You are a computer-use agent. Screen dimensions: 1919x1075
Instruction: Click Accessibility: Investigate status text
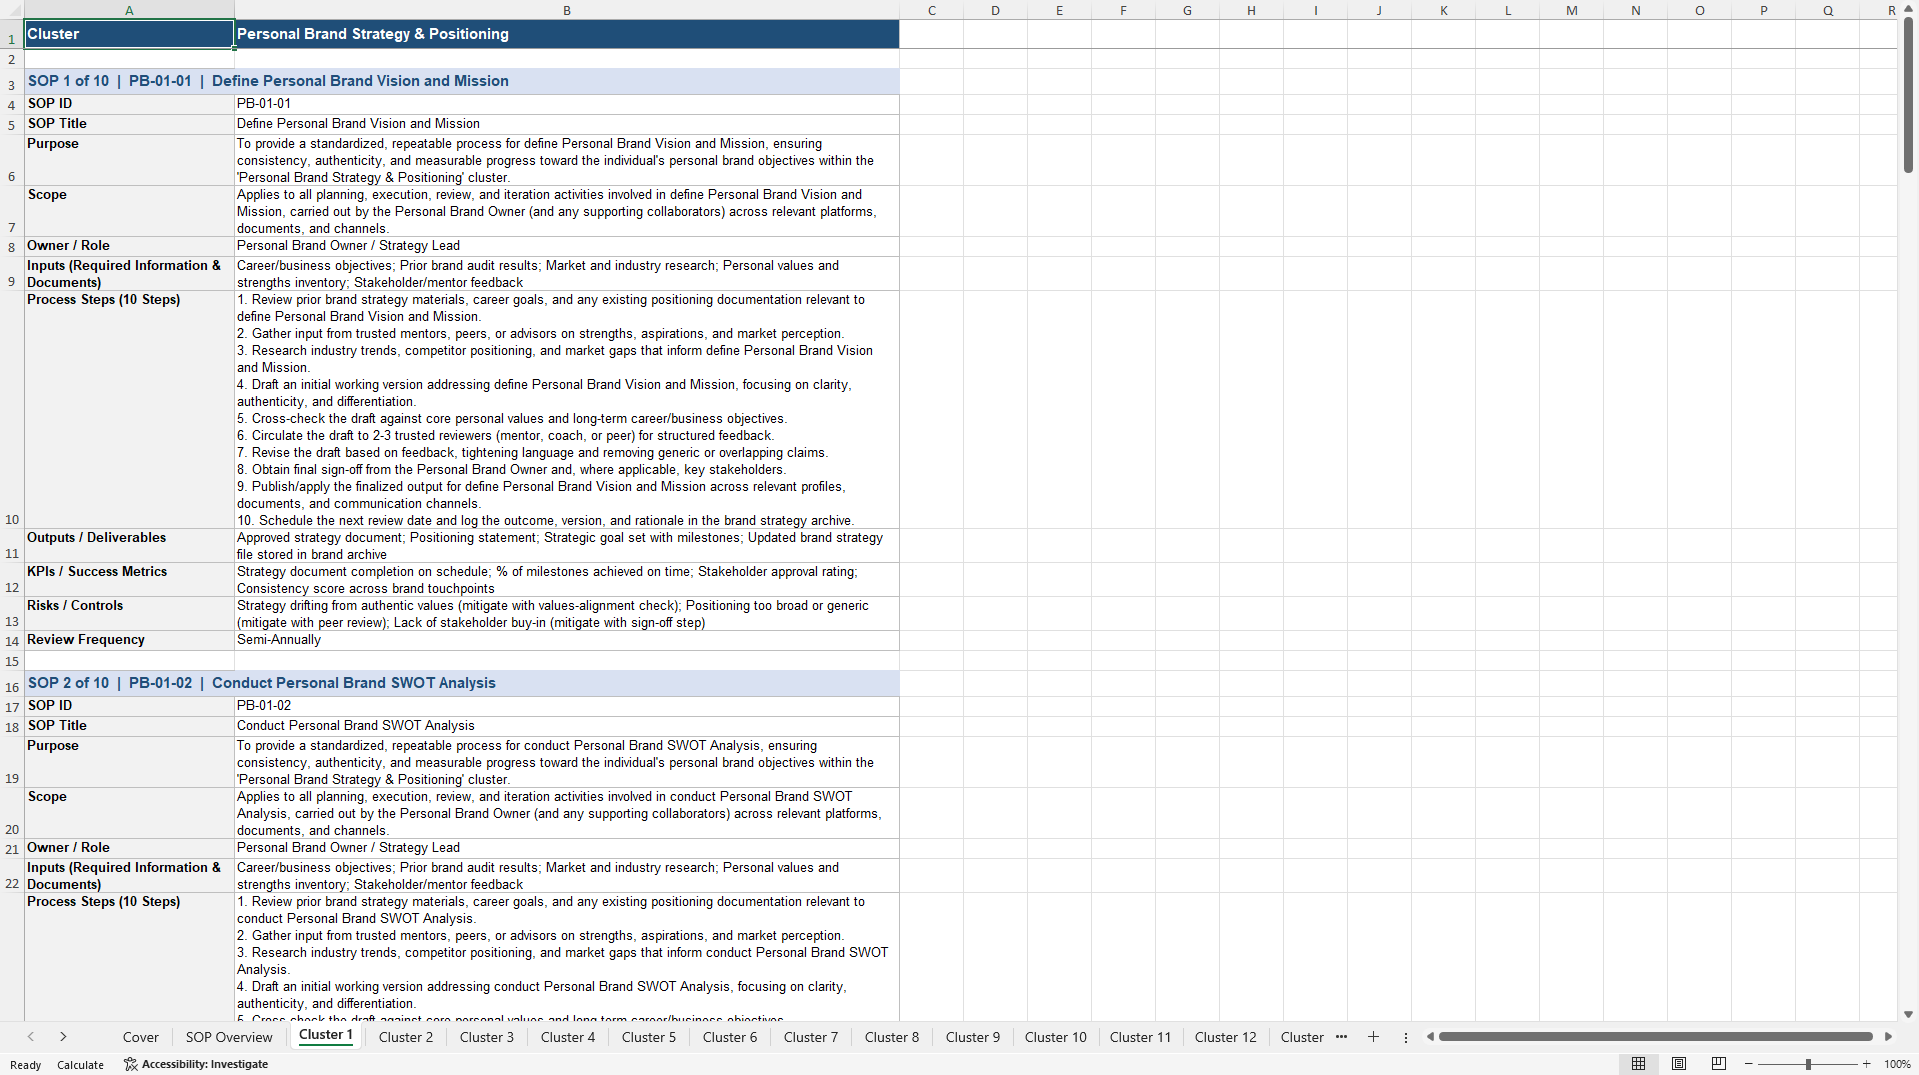[205, 1064]
